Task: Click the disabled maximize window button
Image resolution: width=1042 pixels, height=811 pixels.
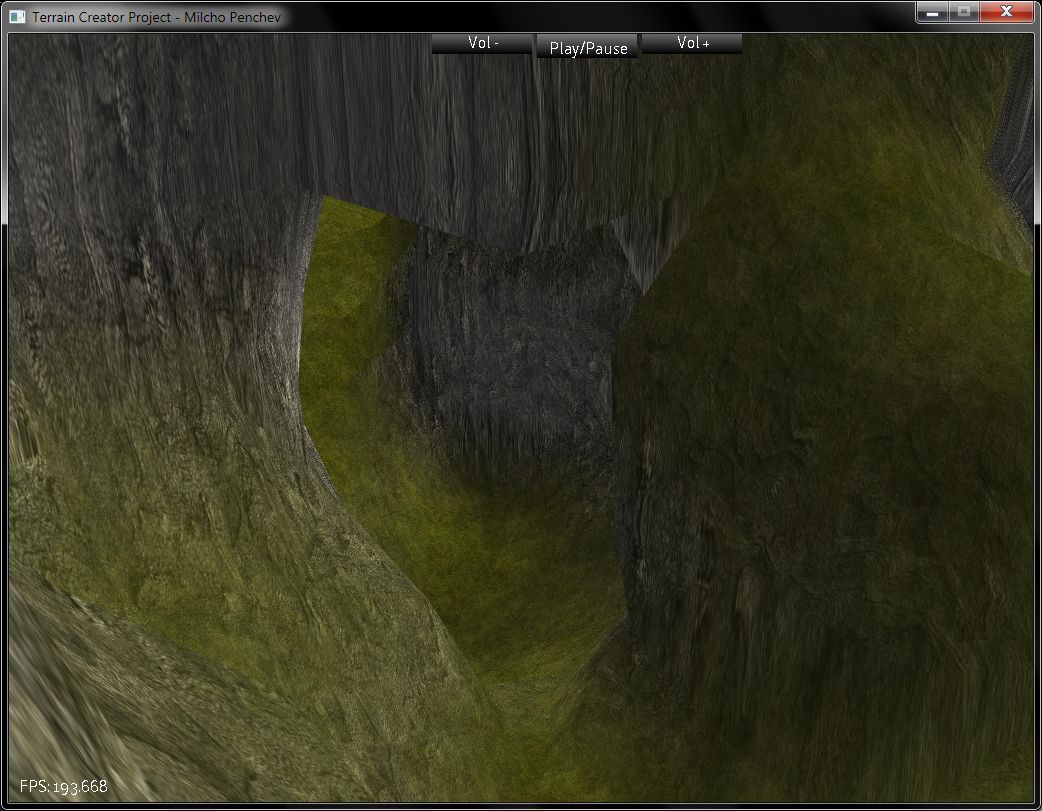Action: (x=964, y=12)
